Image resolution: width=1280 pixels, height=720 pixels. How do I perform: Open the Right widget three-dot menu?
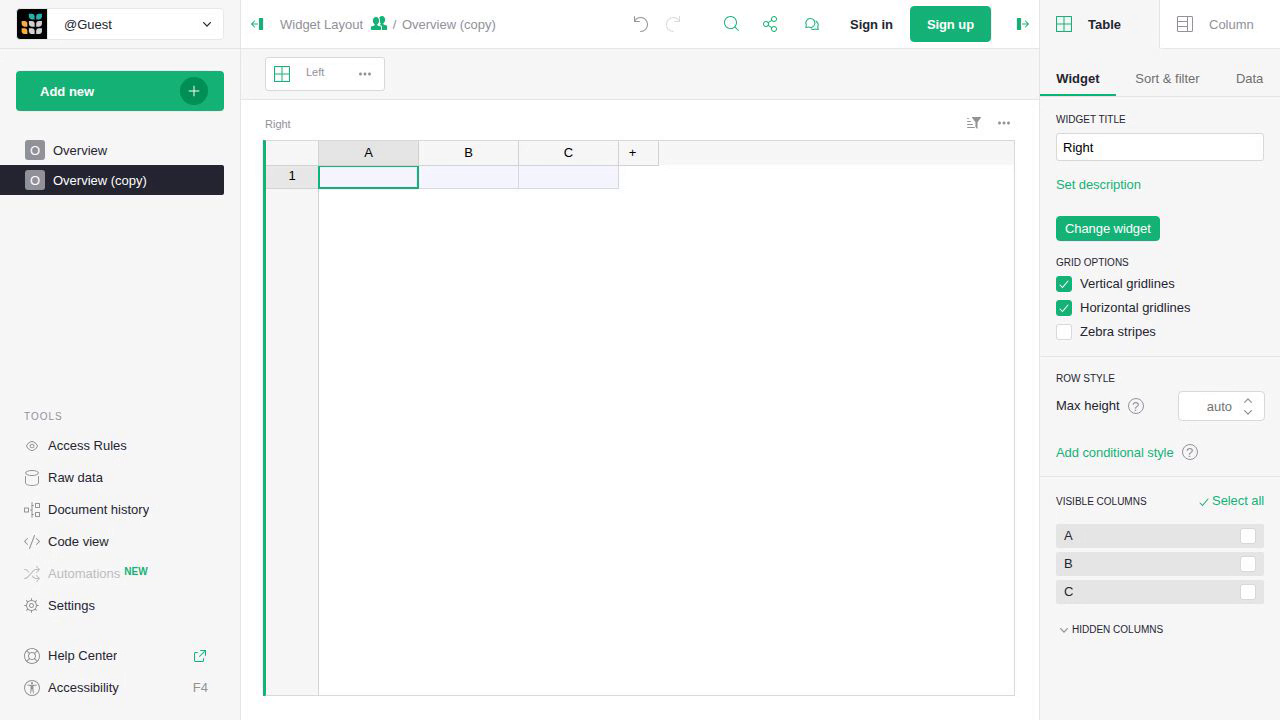pyautogui.click(x=1004, y=123)
